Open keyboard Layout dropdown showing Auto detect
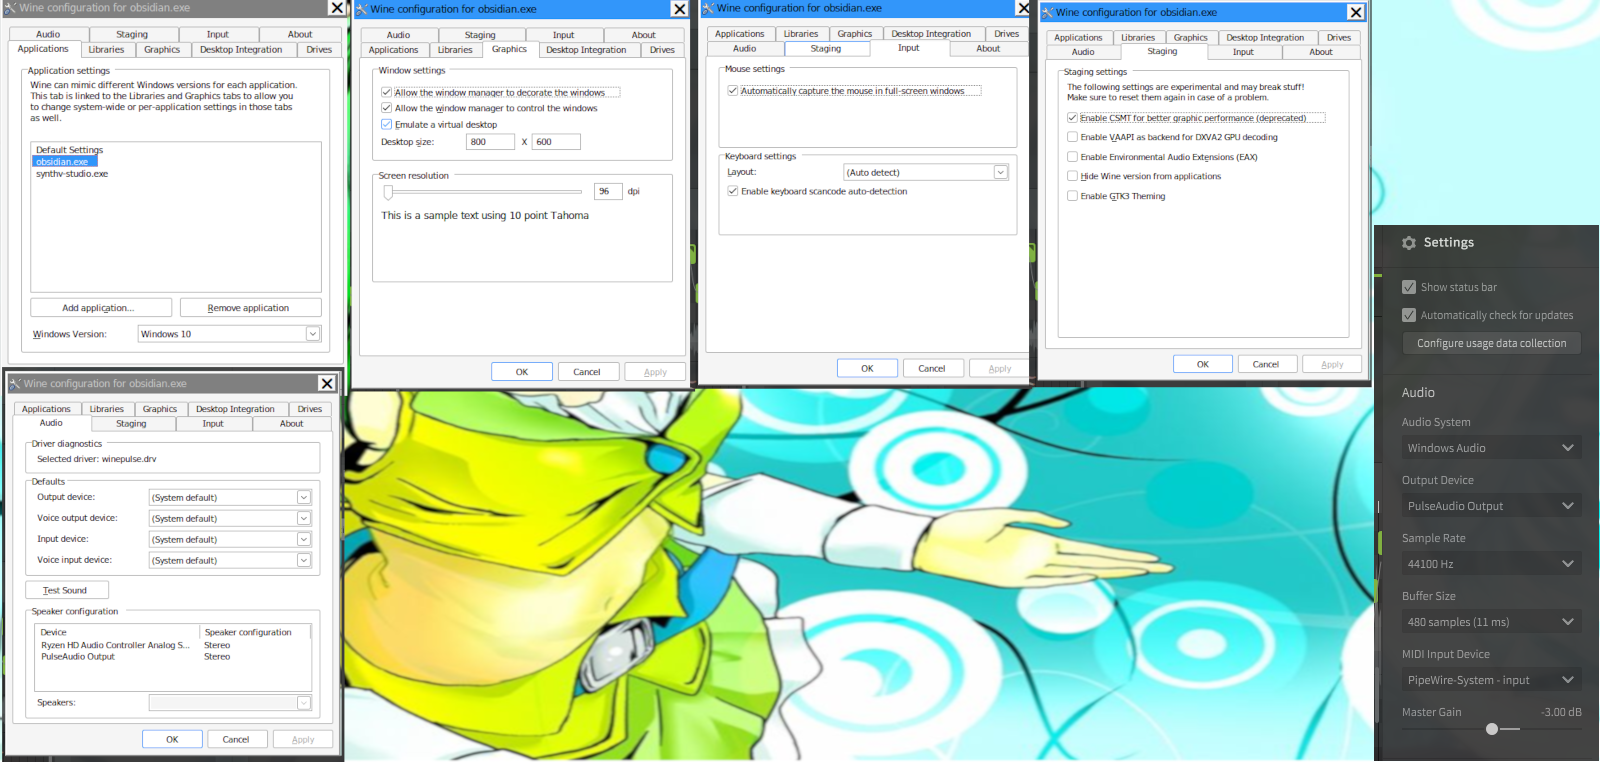Image resolution: width=1600 pixels, height=762 pixels. [x=1000, y=173]
